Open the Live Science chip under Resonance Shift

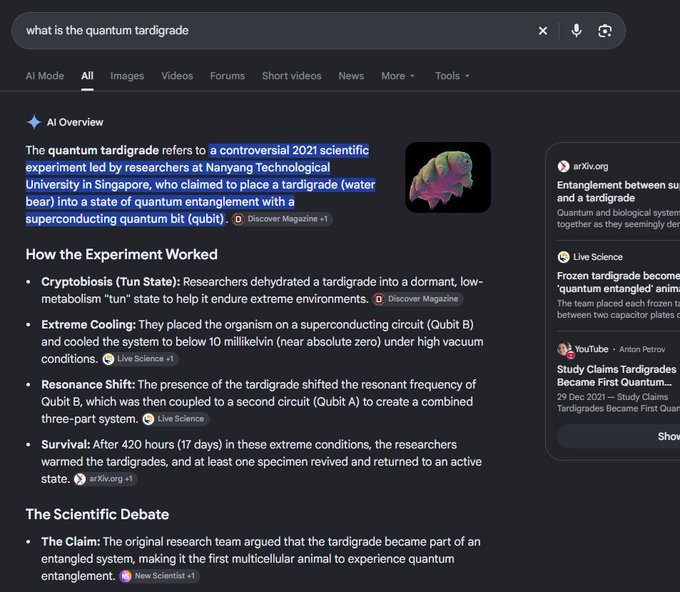176,419
